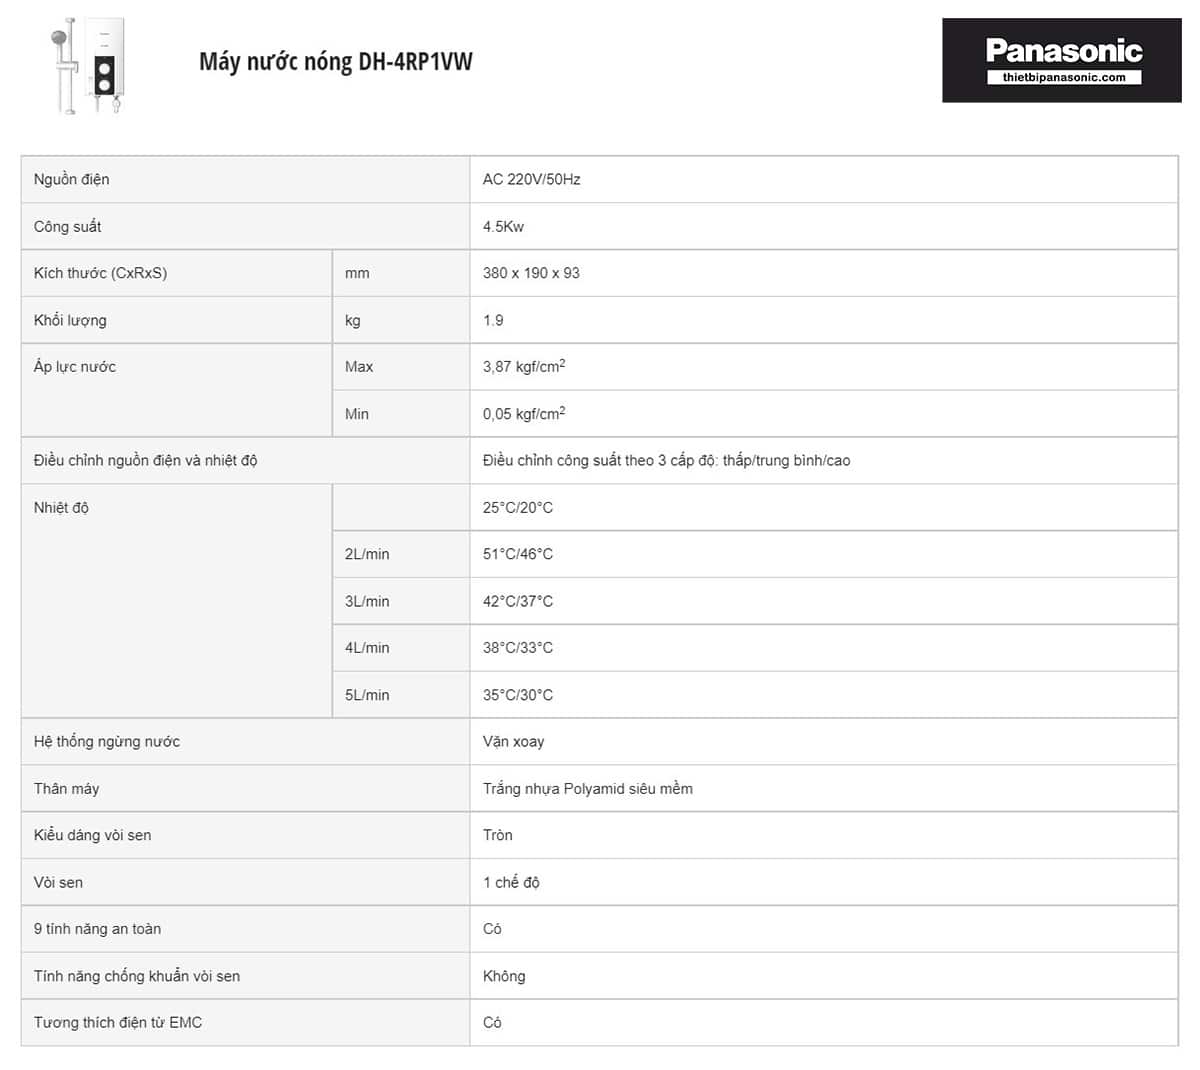
Task: Click the Áp lực nước label
Action: point(75,367)
